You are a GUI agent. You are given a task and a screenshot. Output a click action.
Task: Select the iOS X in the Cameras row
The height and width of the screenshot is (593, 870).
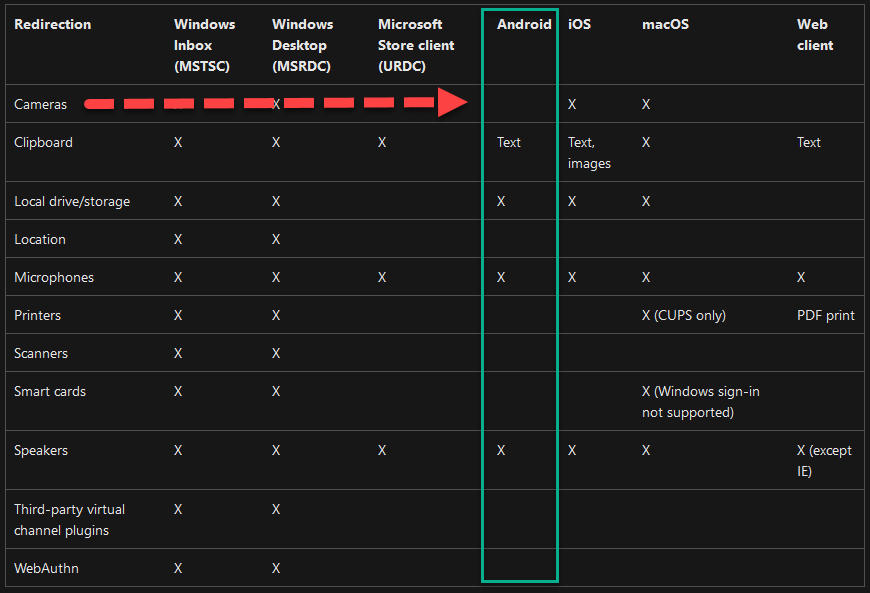tap(572, 104)
